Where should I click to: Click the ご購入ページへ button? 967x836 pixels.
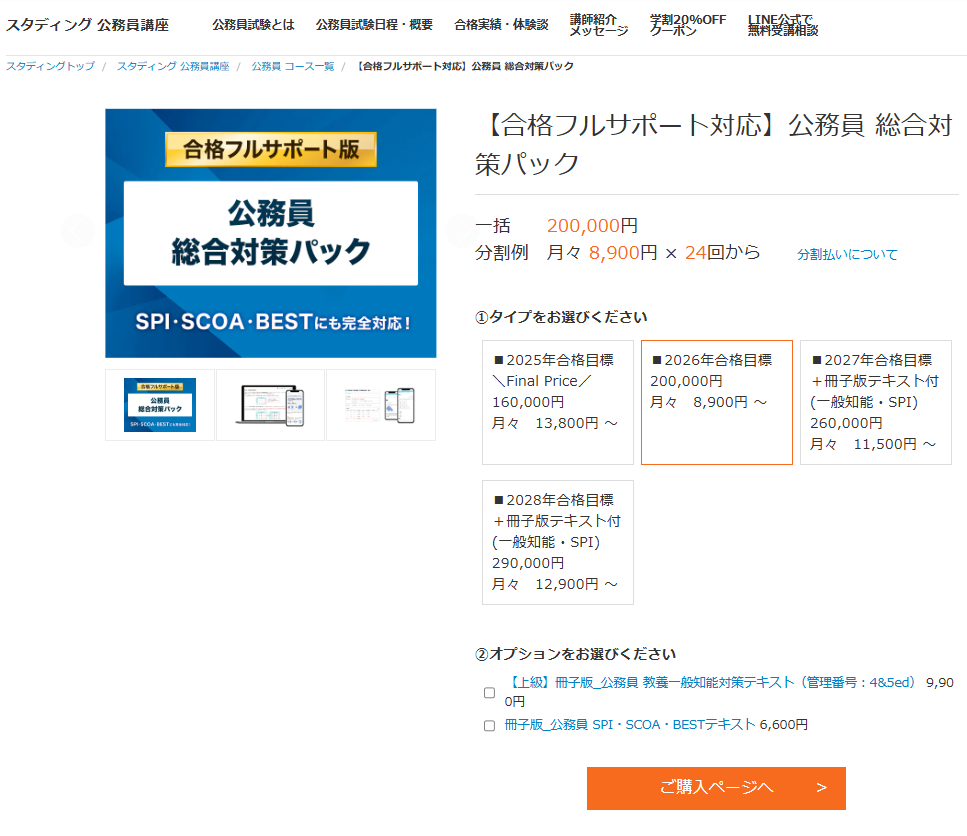[716, 788]
